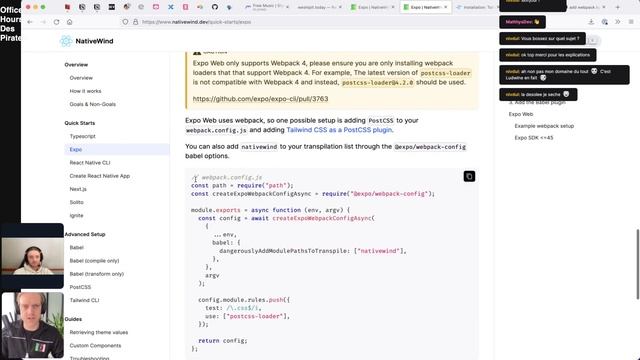Open Create React Native App quick start
Screen dimensions: 640x360
tap(100, 176)
